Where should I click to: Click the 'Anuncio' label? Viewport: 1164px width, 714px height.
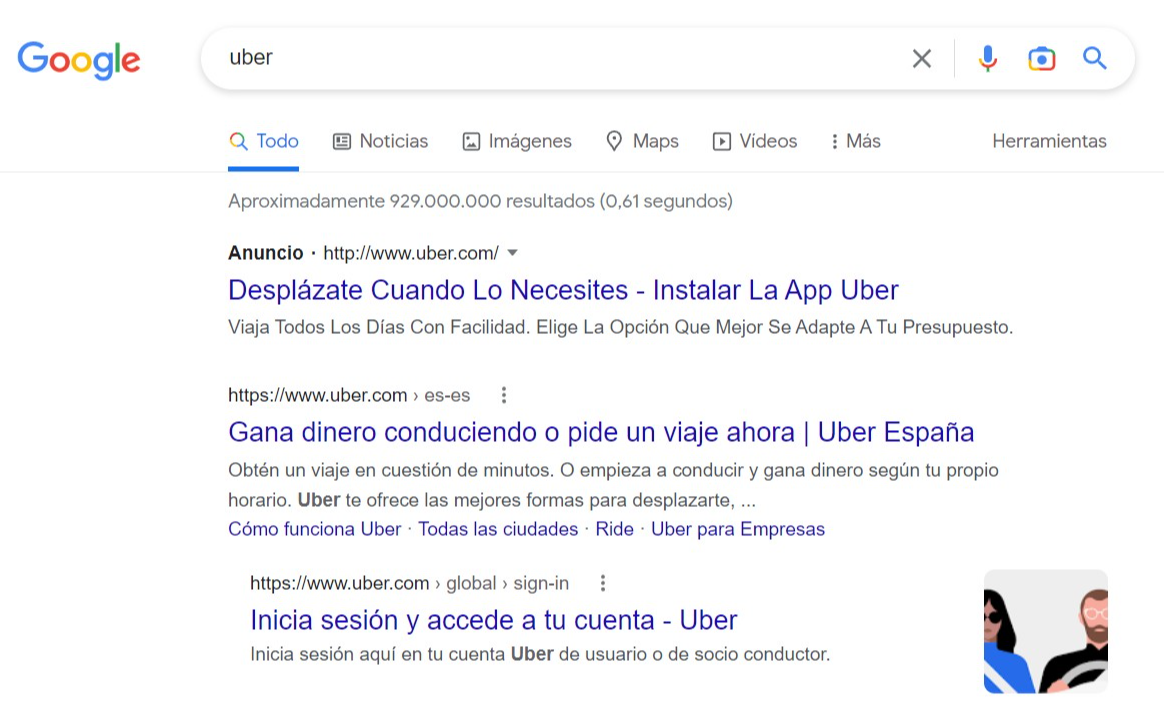tap(266, 253)
